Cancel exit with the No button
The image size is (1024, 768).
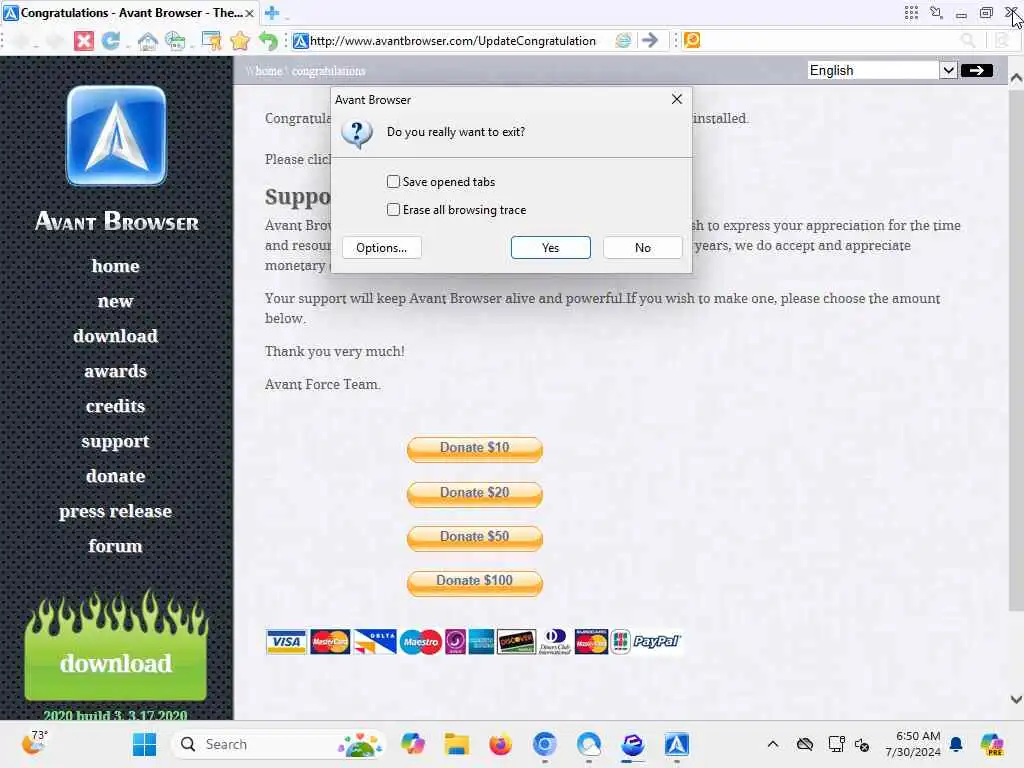[x=643, y=248]
